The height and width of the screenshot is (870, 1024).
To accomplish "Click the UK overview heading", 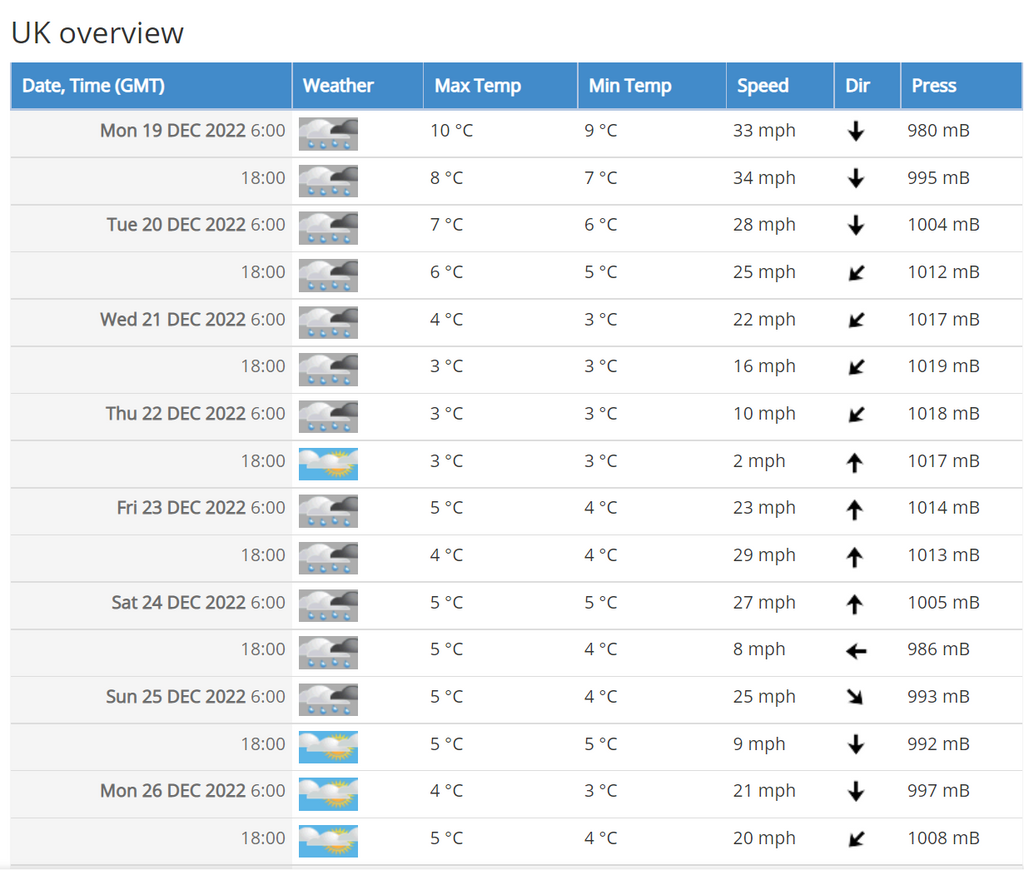I will [x=97, y=33].
